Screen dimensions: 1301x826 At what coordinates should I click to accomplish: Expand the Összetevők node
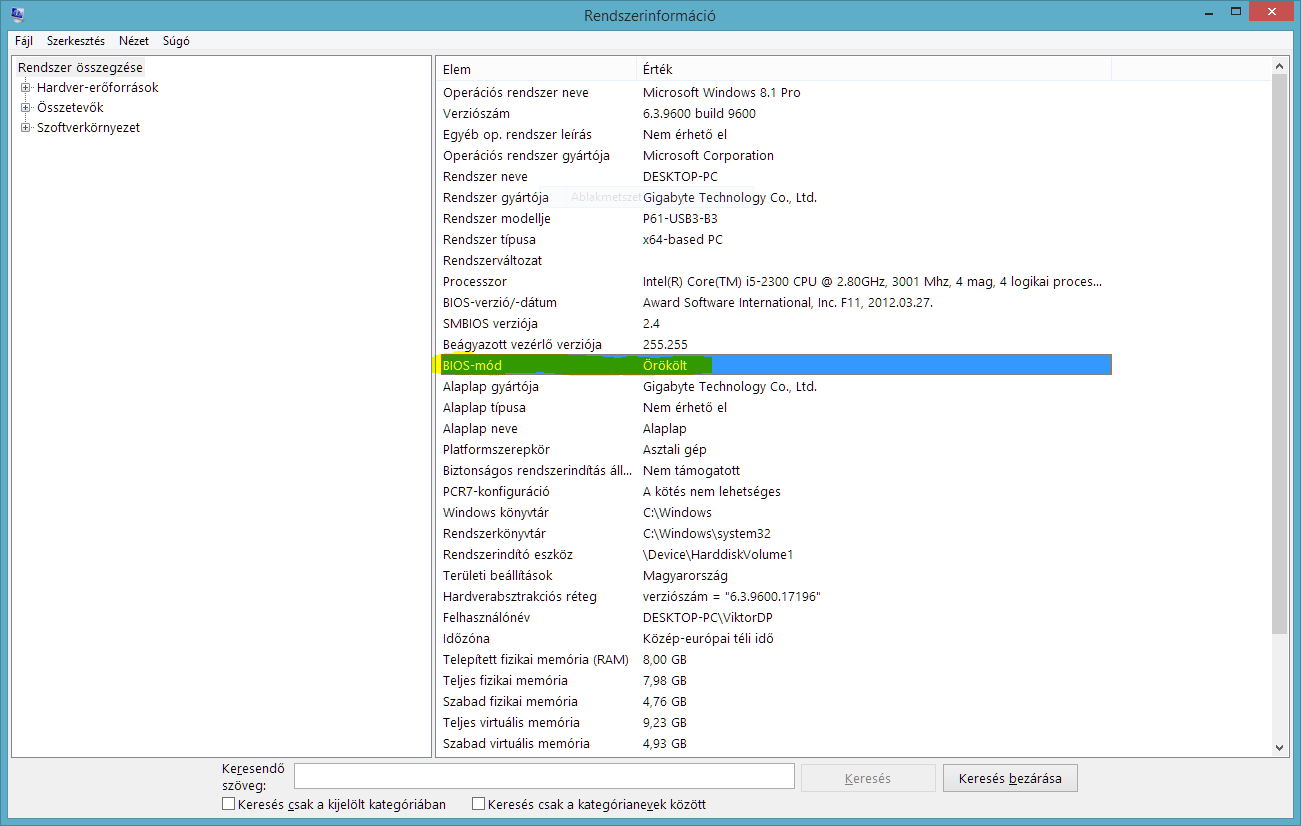[x=26, y=108]
